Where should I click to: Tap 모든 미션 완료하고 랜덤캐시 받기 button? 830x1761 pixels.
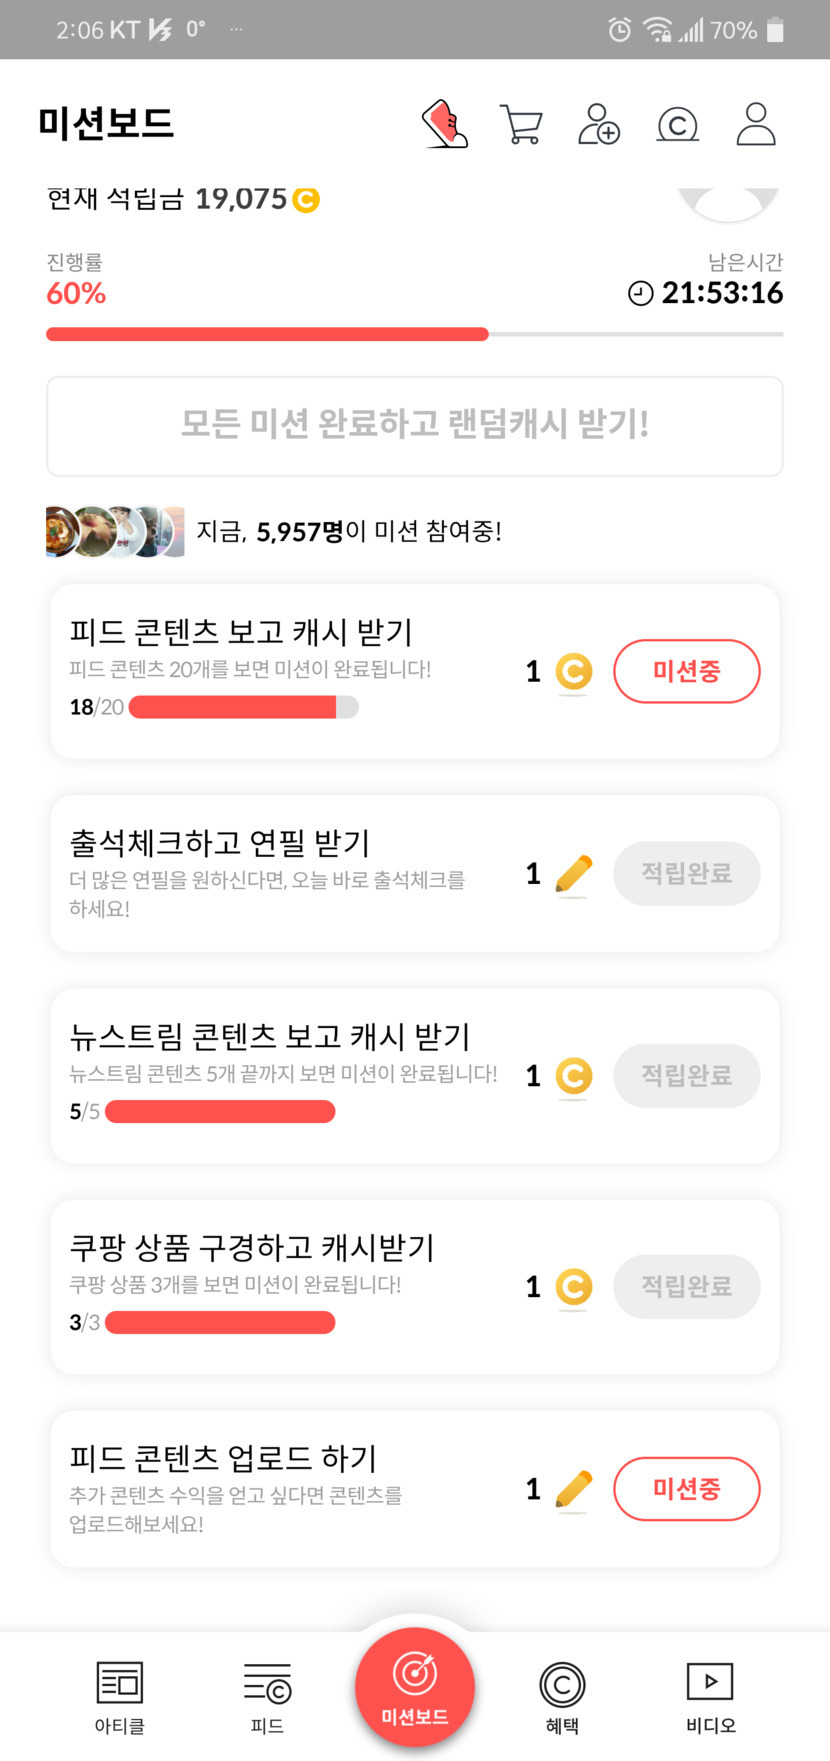pyautogui.click(x=415, y=425)
